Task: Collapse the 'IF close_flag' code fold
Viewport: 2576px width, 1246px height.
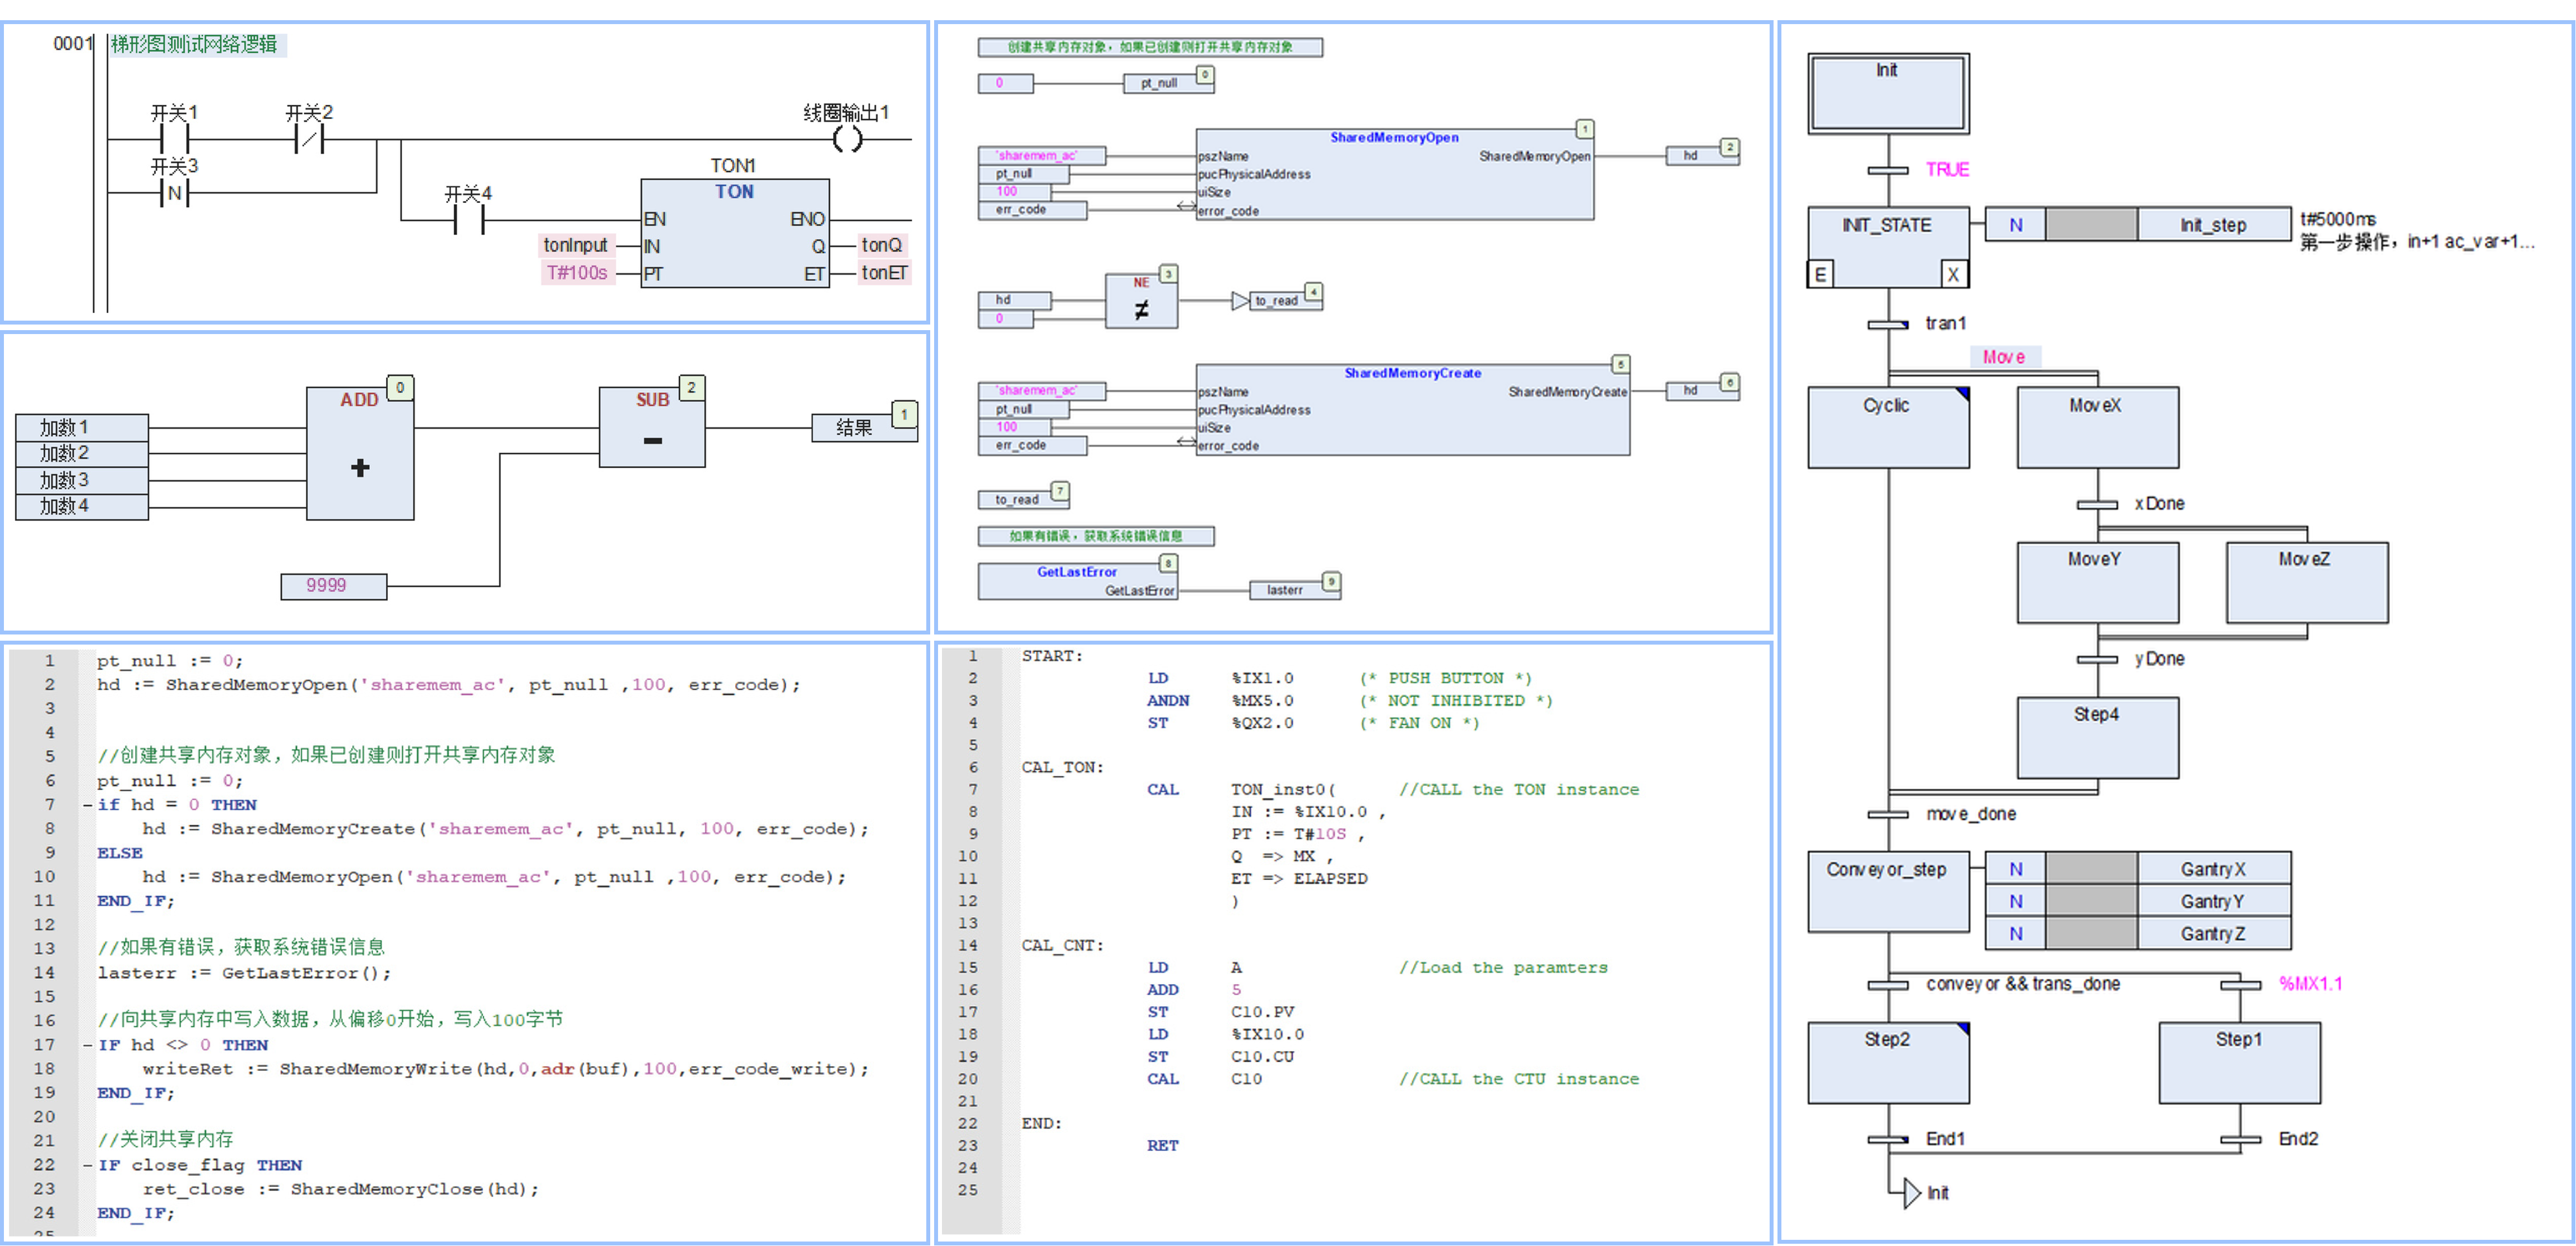Action: click(88, 1165)
